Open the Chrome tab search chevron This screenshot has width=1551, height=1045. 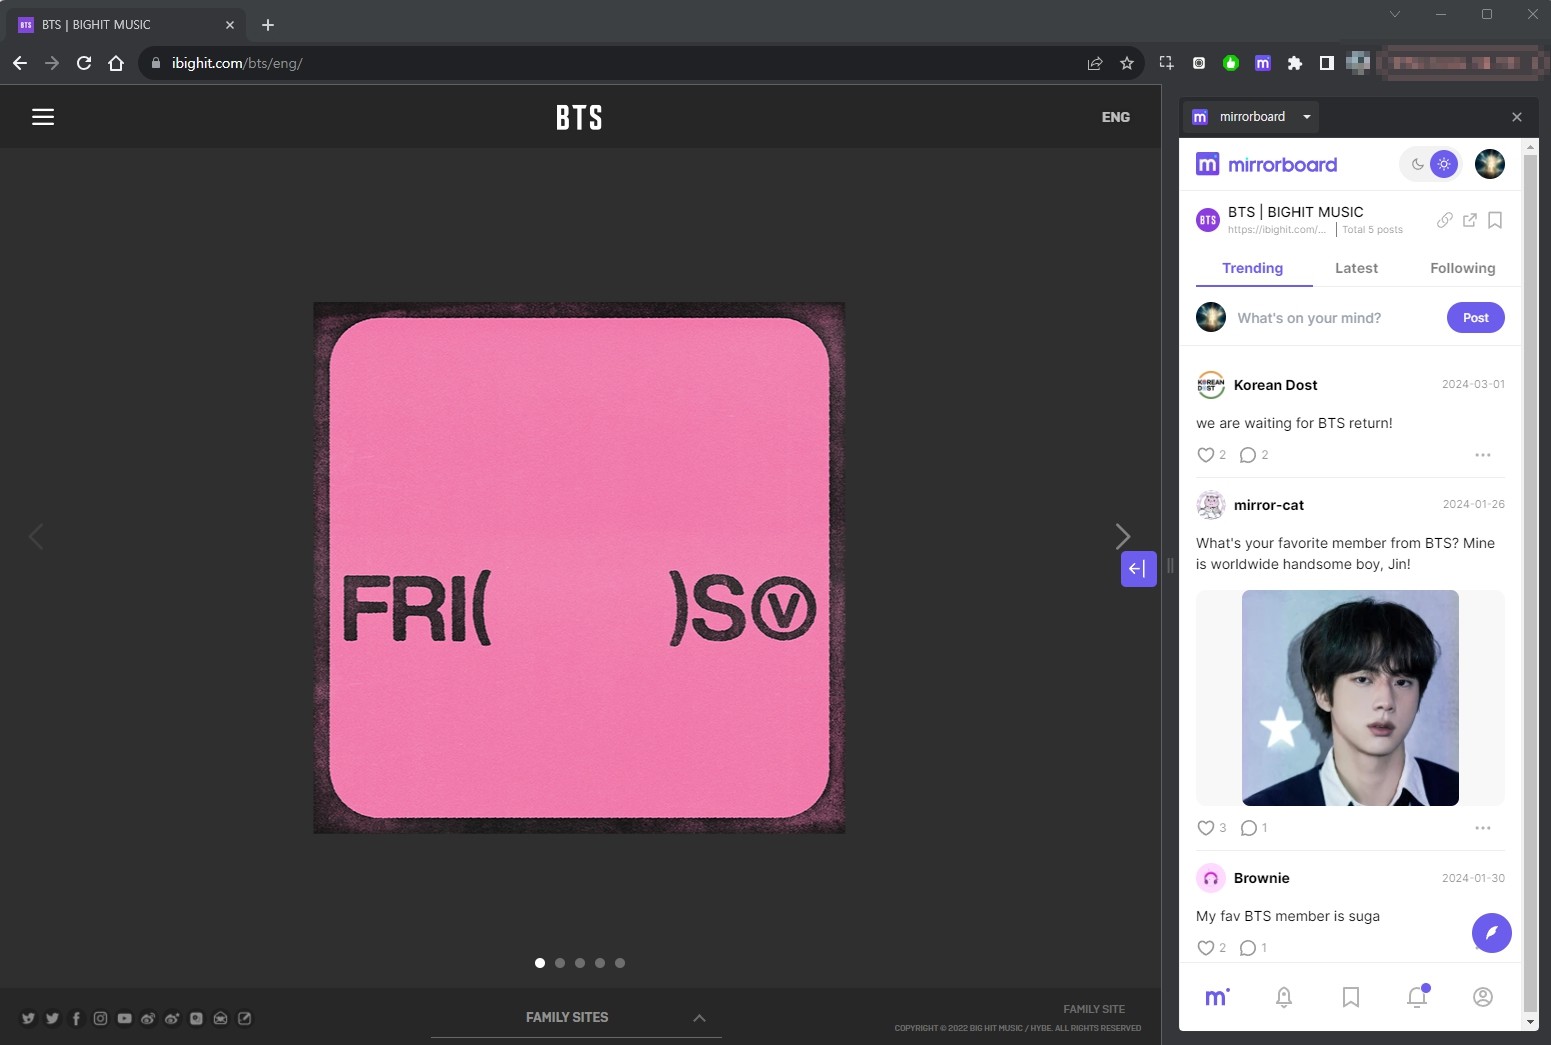tap(1395, 14)
